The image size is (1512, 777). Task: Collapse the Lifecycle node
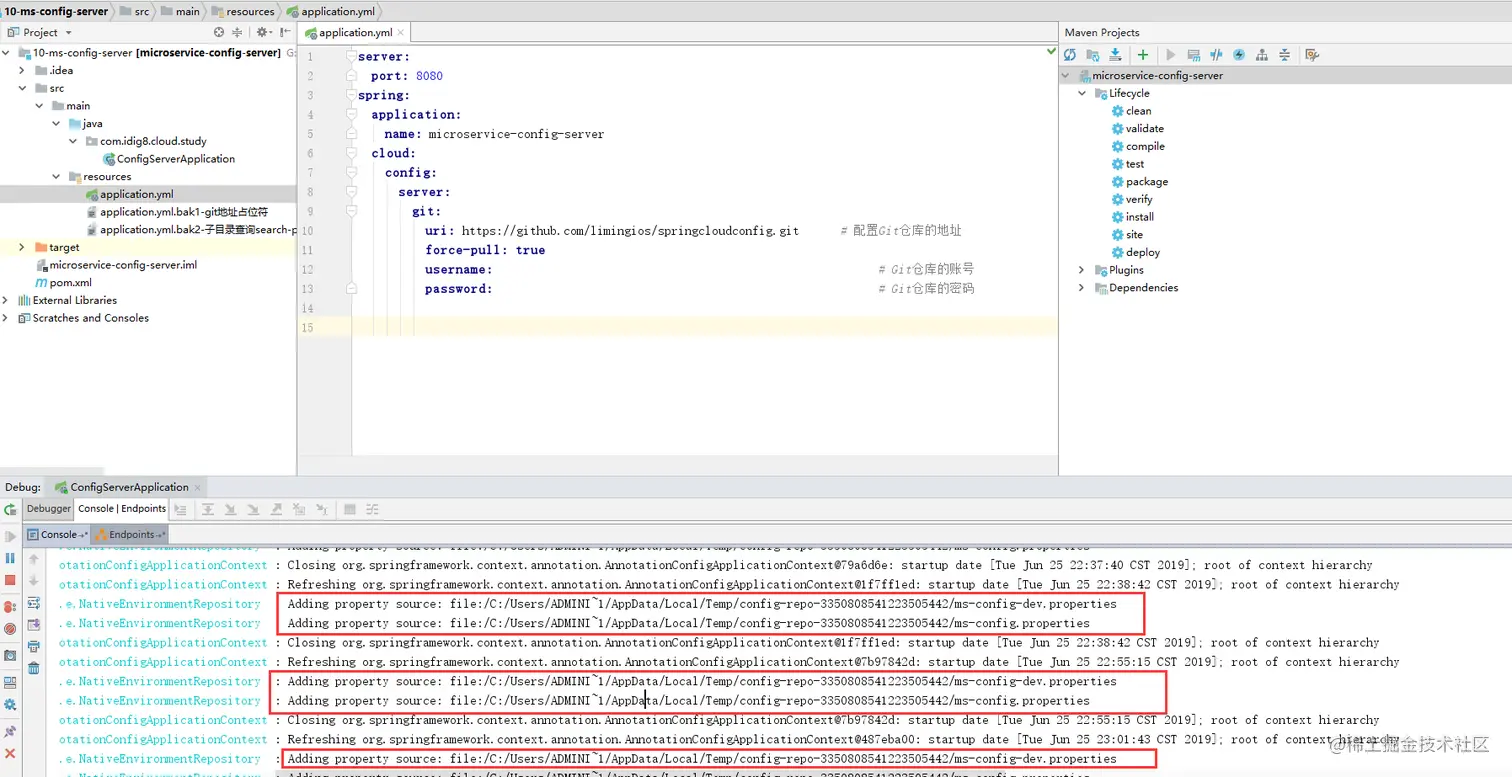1082,93
